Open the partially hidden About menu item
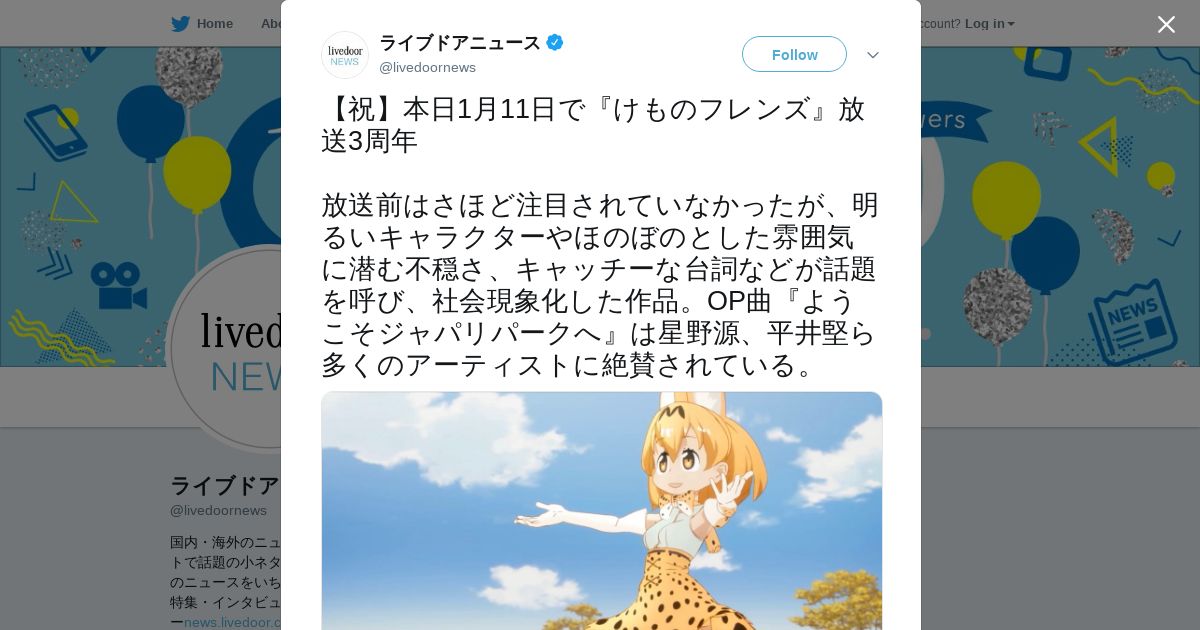This screenshot has height=630, width=1200. tap(270, 24)
